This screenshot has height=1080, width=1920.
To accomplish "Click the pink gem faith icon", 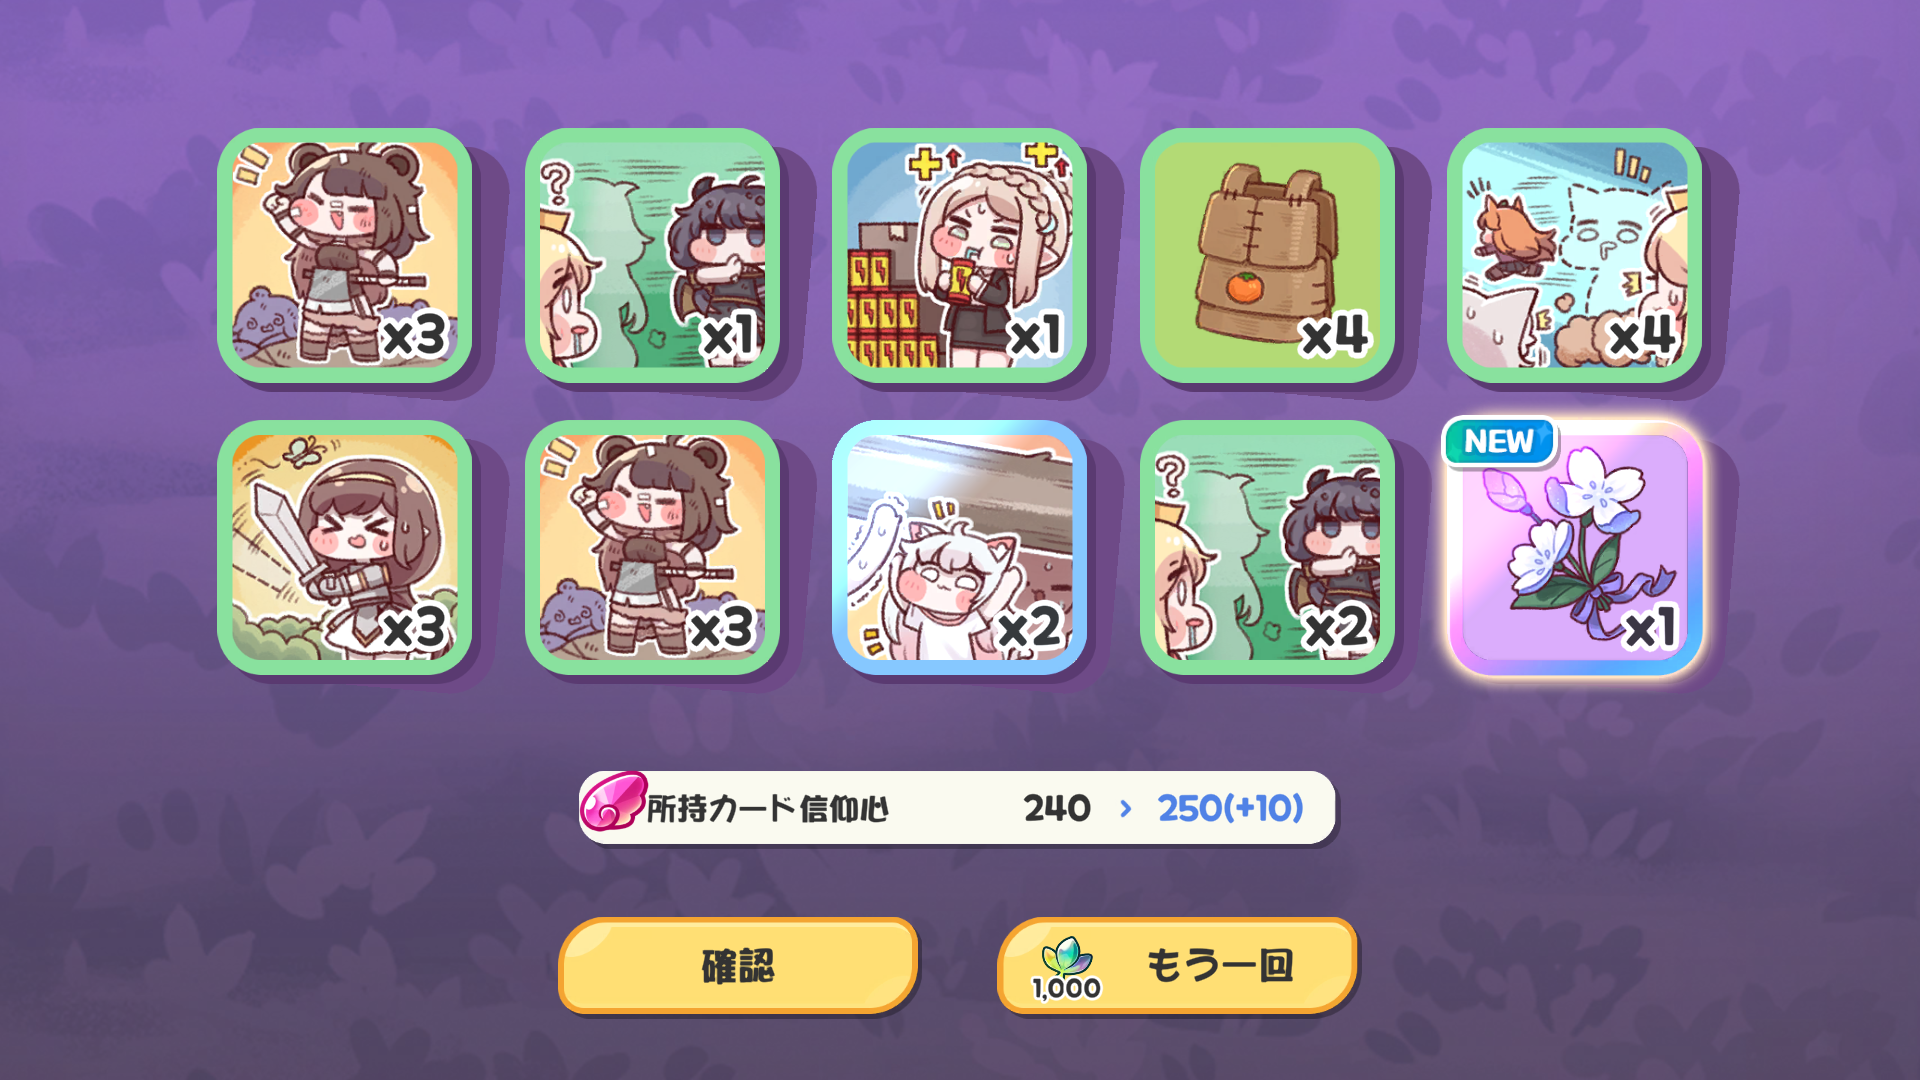I will click(612, 802).
